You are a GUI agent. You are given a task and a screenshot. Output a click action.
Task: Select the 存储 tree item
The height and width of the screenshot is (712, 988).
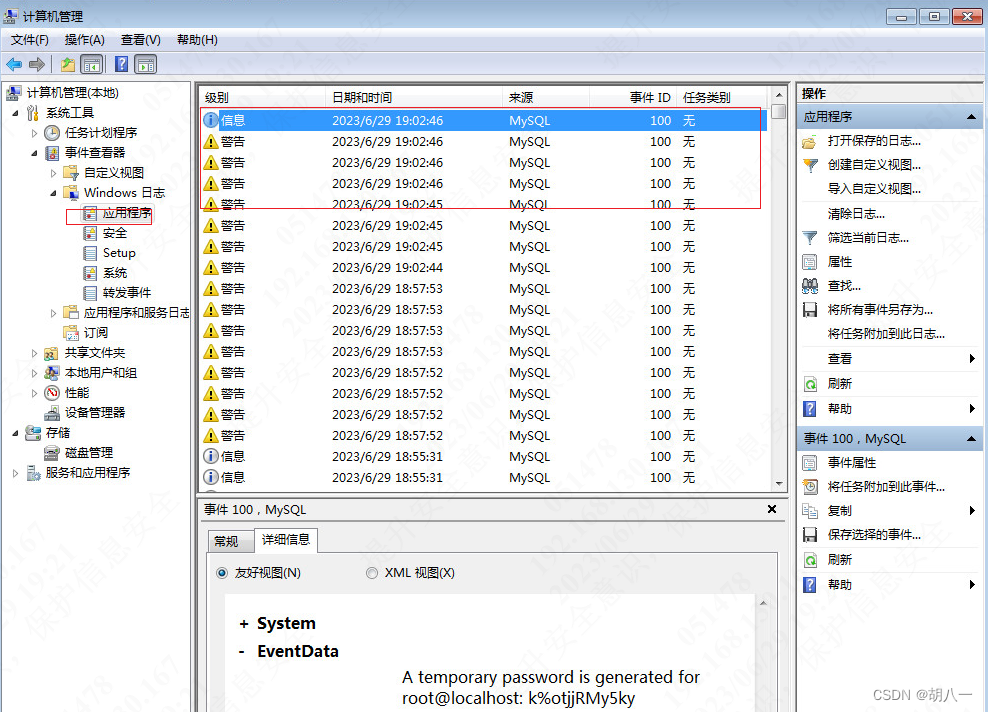pos(58,434)
